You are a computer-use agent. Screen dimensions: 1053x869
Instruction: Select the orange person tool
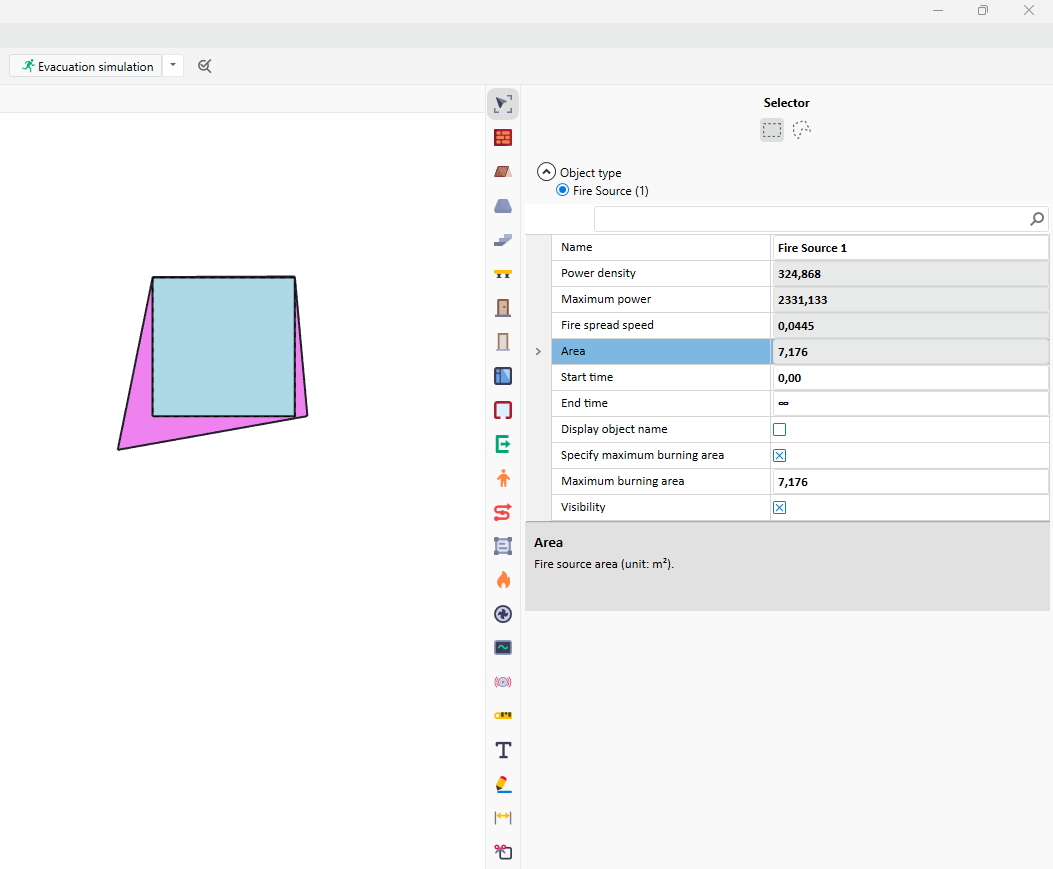click(x=503, y=478)
